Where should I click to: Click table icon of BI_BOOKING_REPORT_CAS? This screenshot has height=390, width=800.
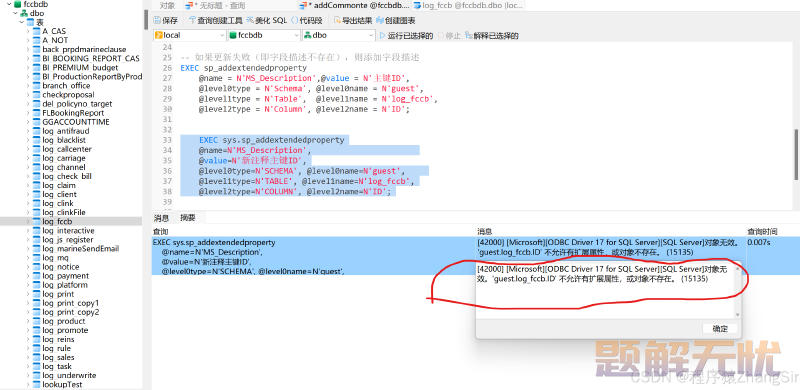[36, 59]
